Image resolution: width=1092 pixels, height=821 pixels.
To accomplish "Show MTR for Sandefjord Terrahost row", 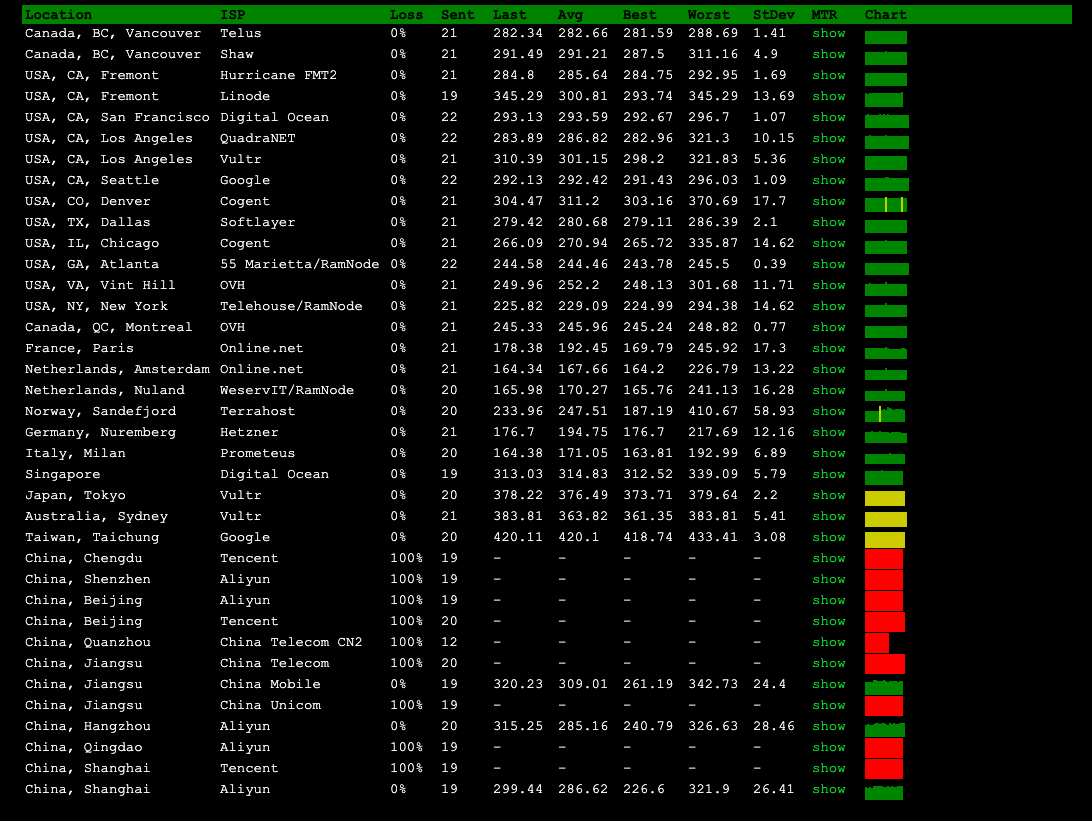I will tap(829, 411).
